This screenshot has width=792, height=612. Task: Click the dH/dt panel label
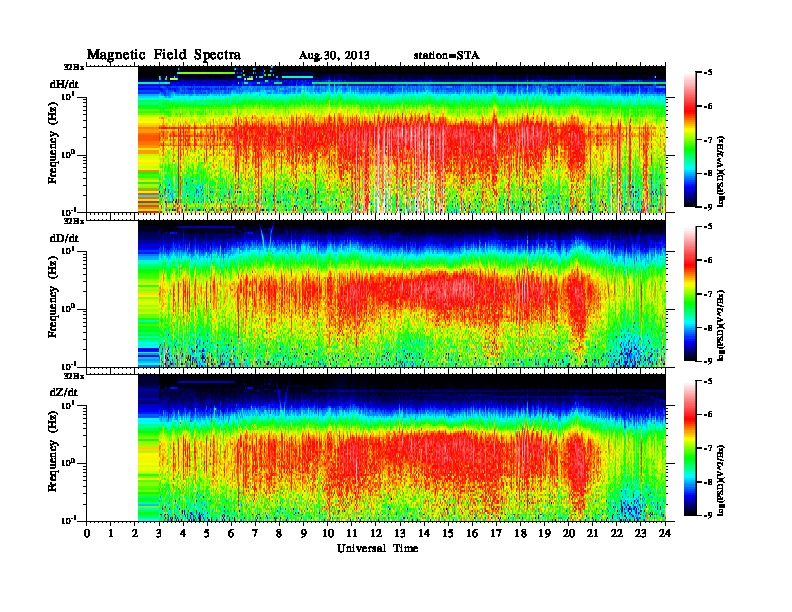tap(64, 84)
